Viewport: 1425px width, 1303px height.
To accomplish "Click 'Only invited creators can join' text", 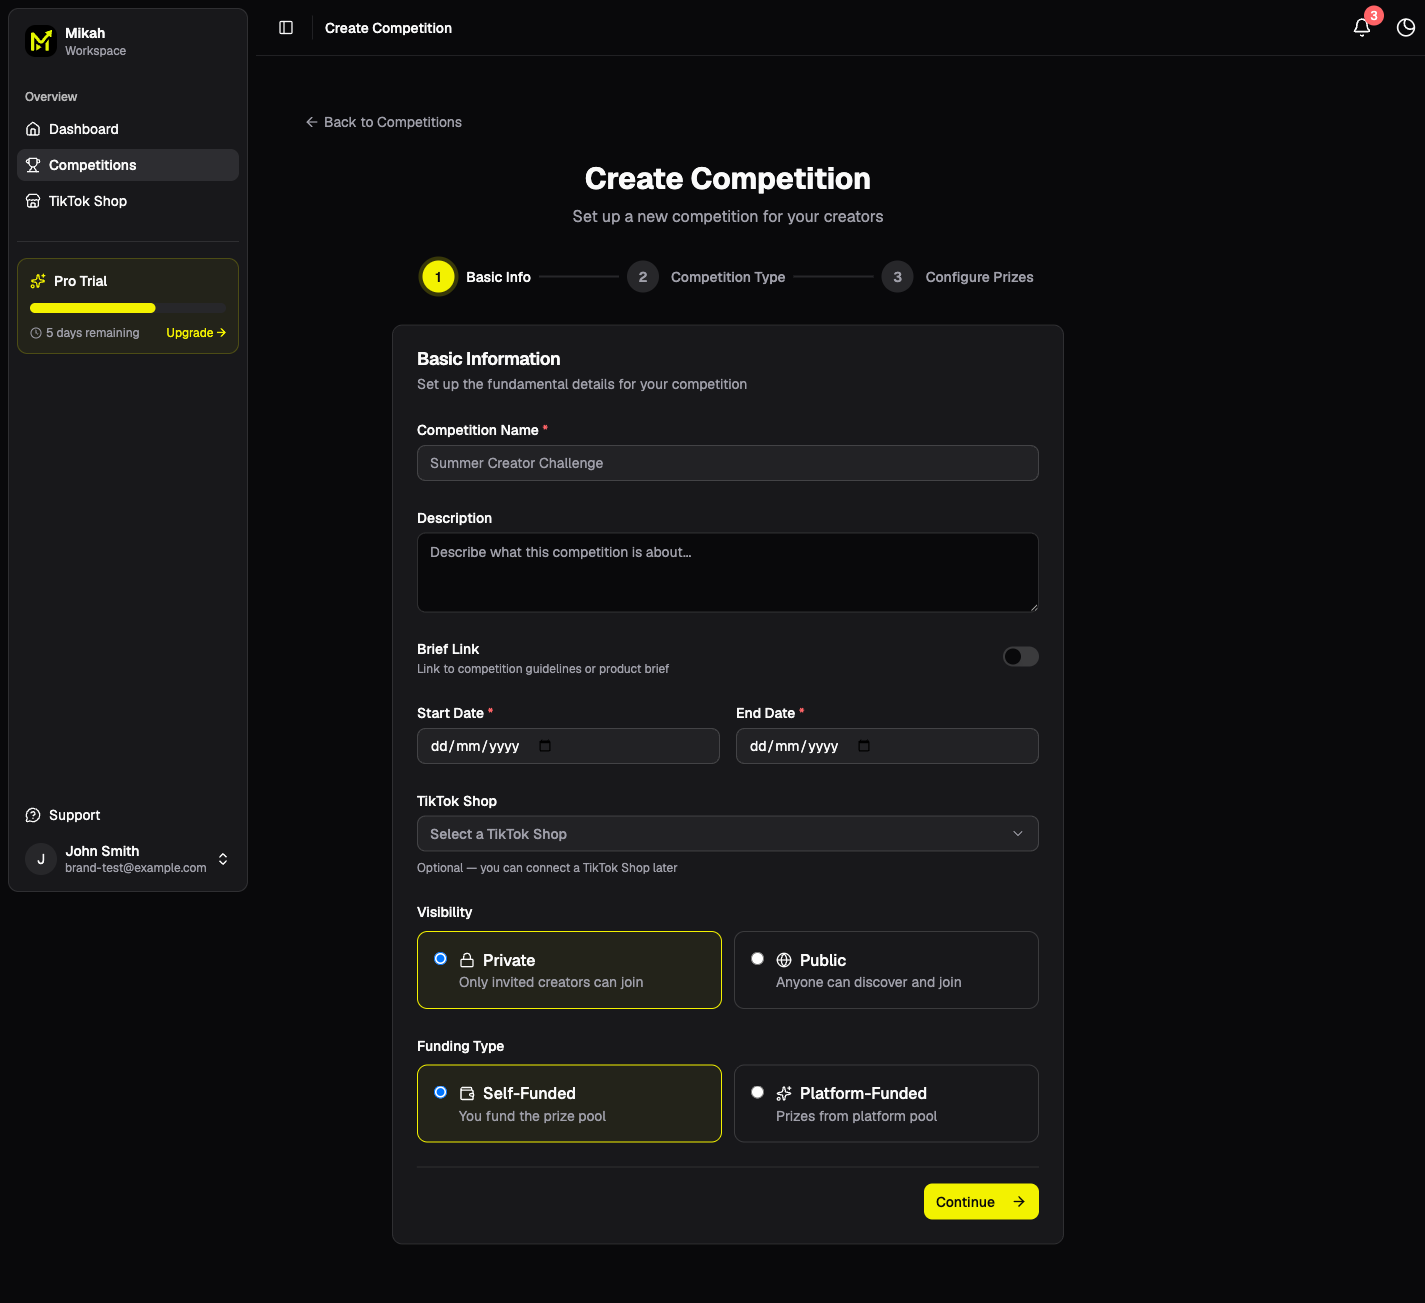I will click(551, 982).
